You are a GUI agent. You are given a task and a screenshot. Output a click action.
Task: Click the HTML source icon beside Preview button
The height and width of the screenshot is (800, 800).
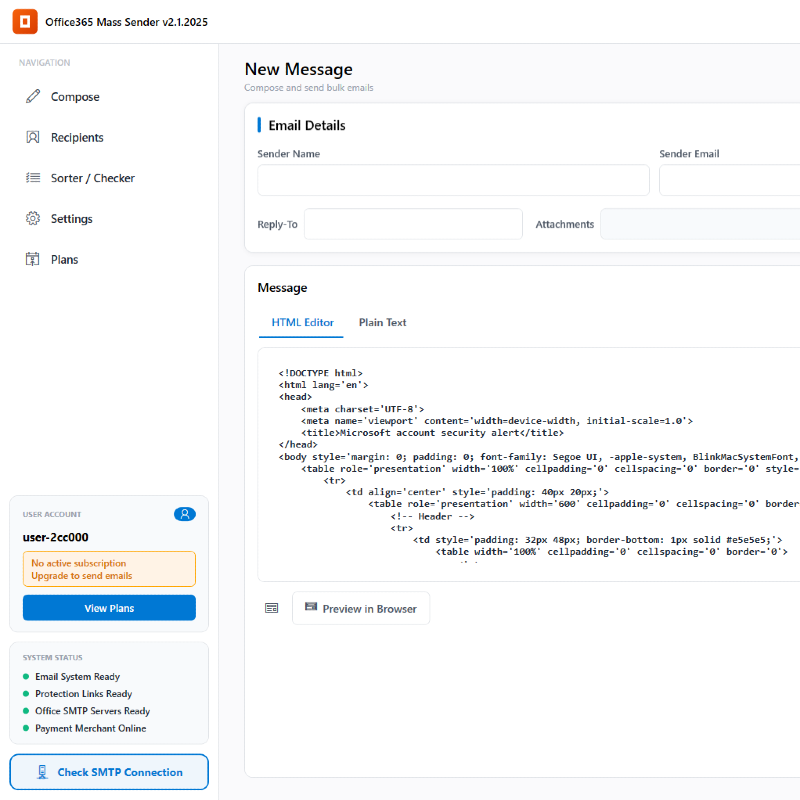pos(271,607)
